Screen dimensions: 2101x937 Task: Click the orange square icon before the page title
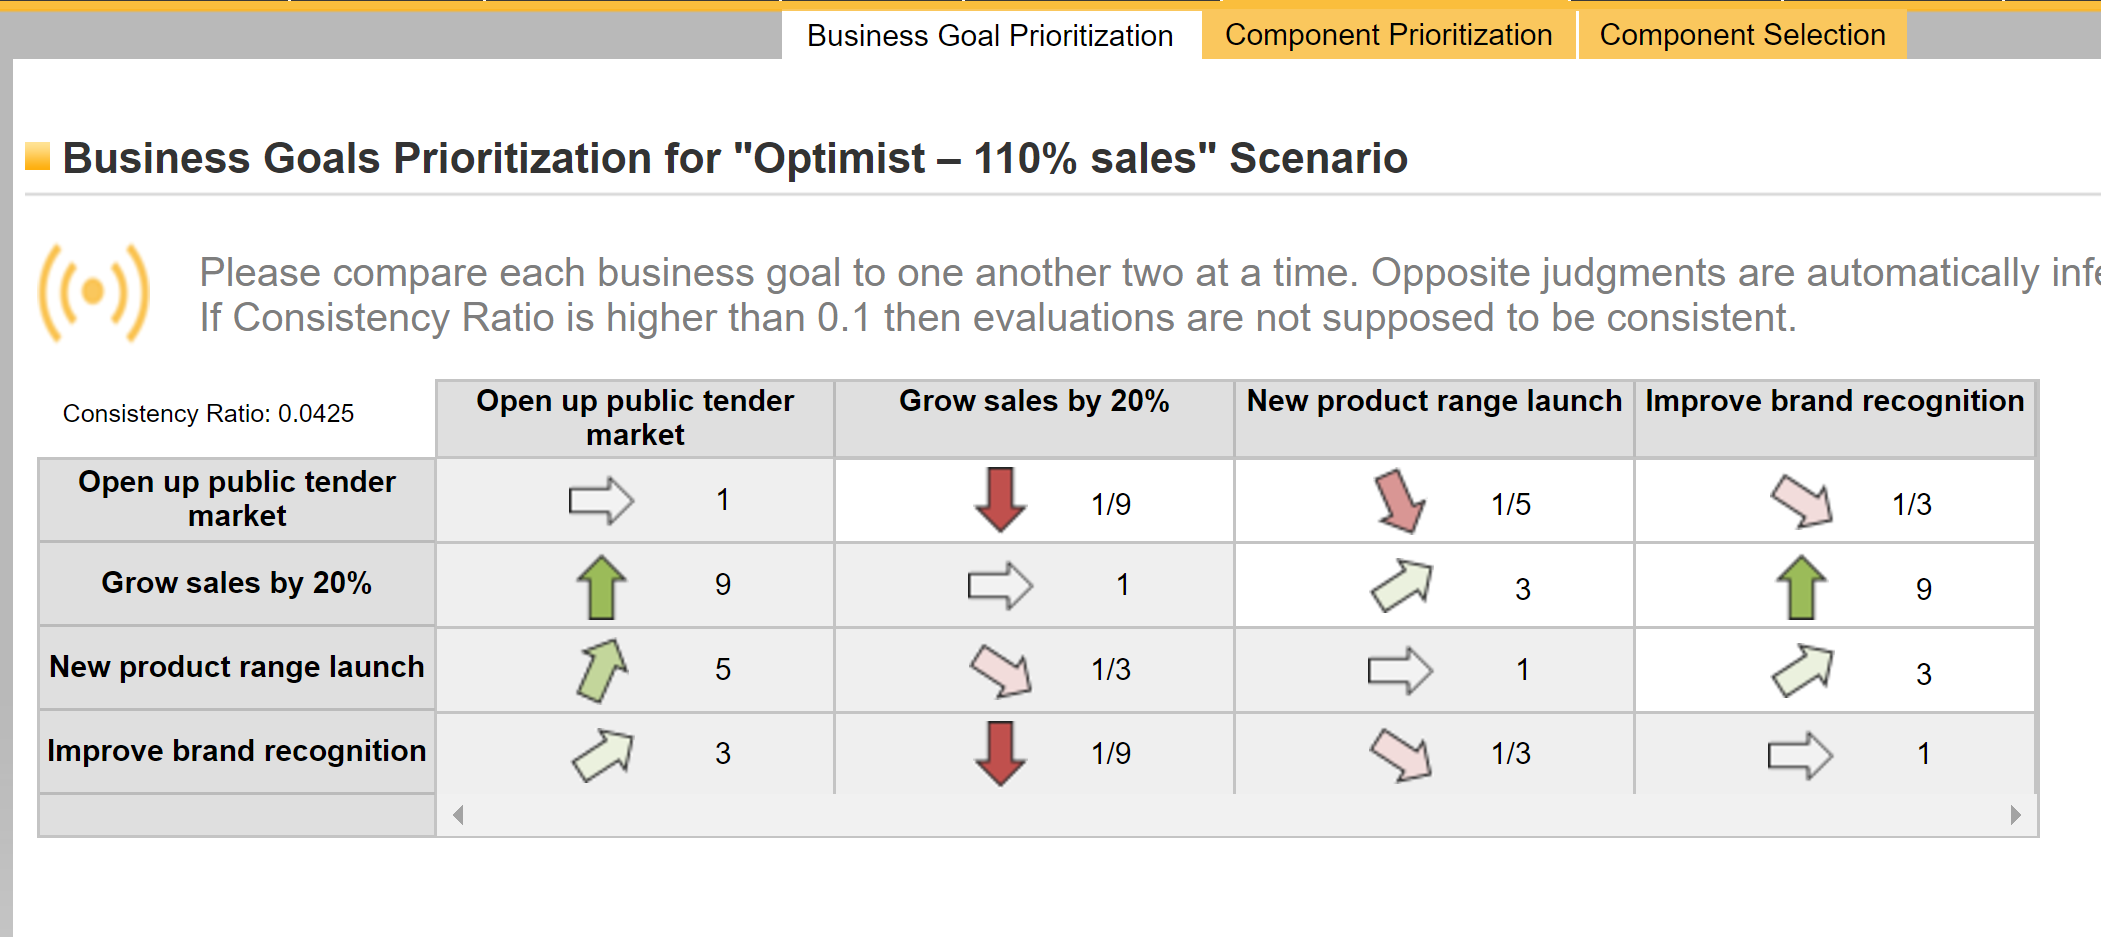[x=37, y=155]
